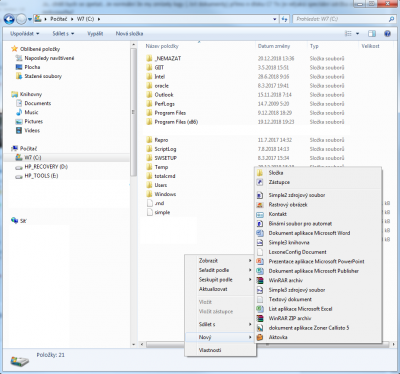The width and height of the screenshot is (400, 374).
Task: Open the view options dropdown arrow
Action: [x=357, y=34]
